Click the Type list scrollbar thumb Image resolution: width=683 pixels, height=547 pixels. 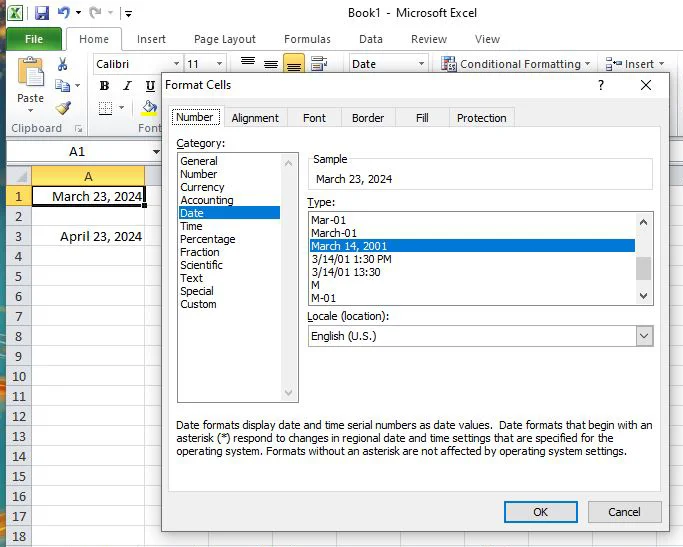[x=643, y=268]
